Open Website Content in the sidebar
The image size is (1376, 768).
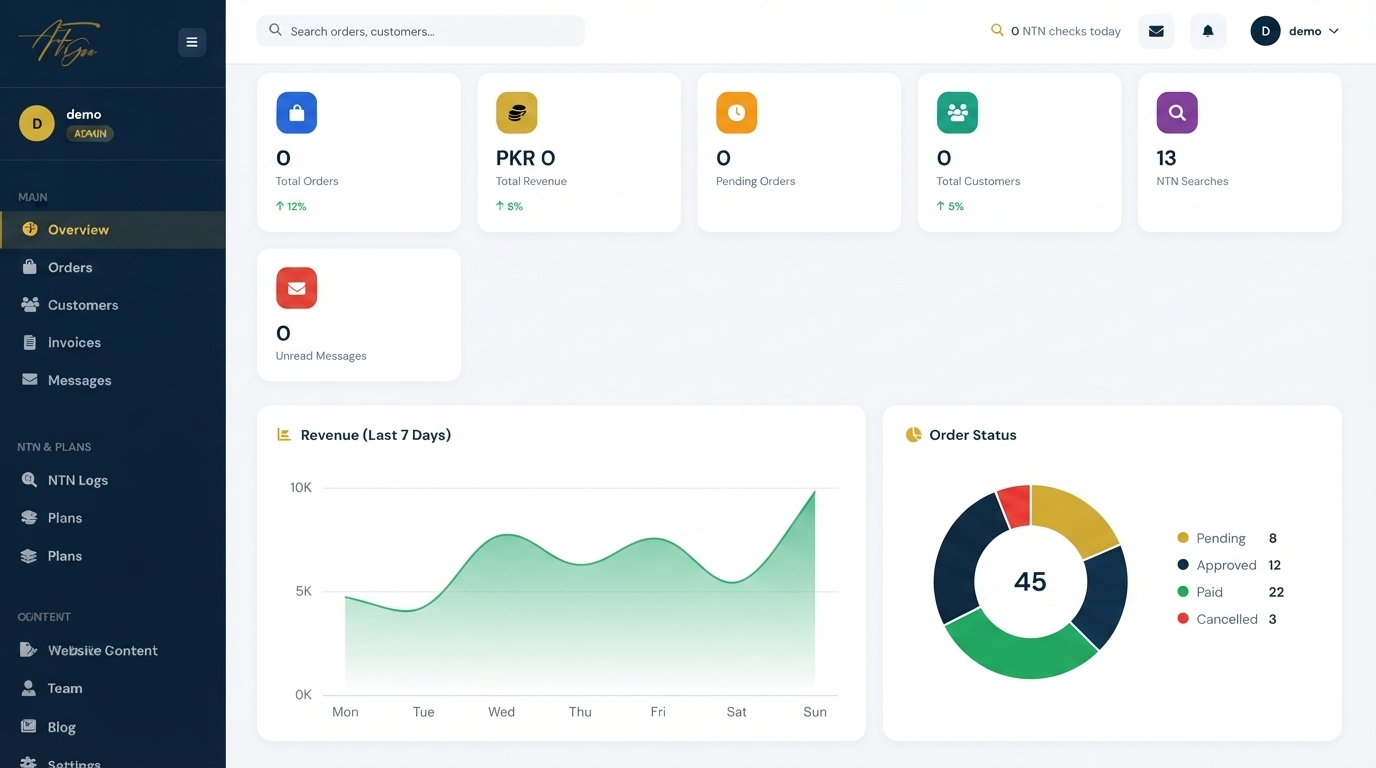(x=113, y=651)
